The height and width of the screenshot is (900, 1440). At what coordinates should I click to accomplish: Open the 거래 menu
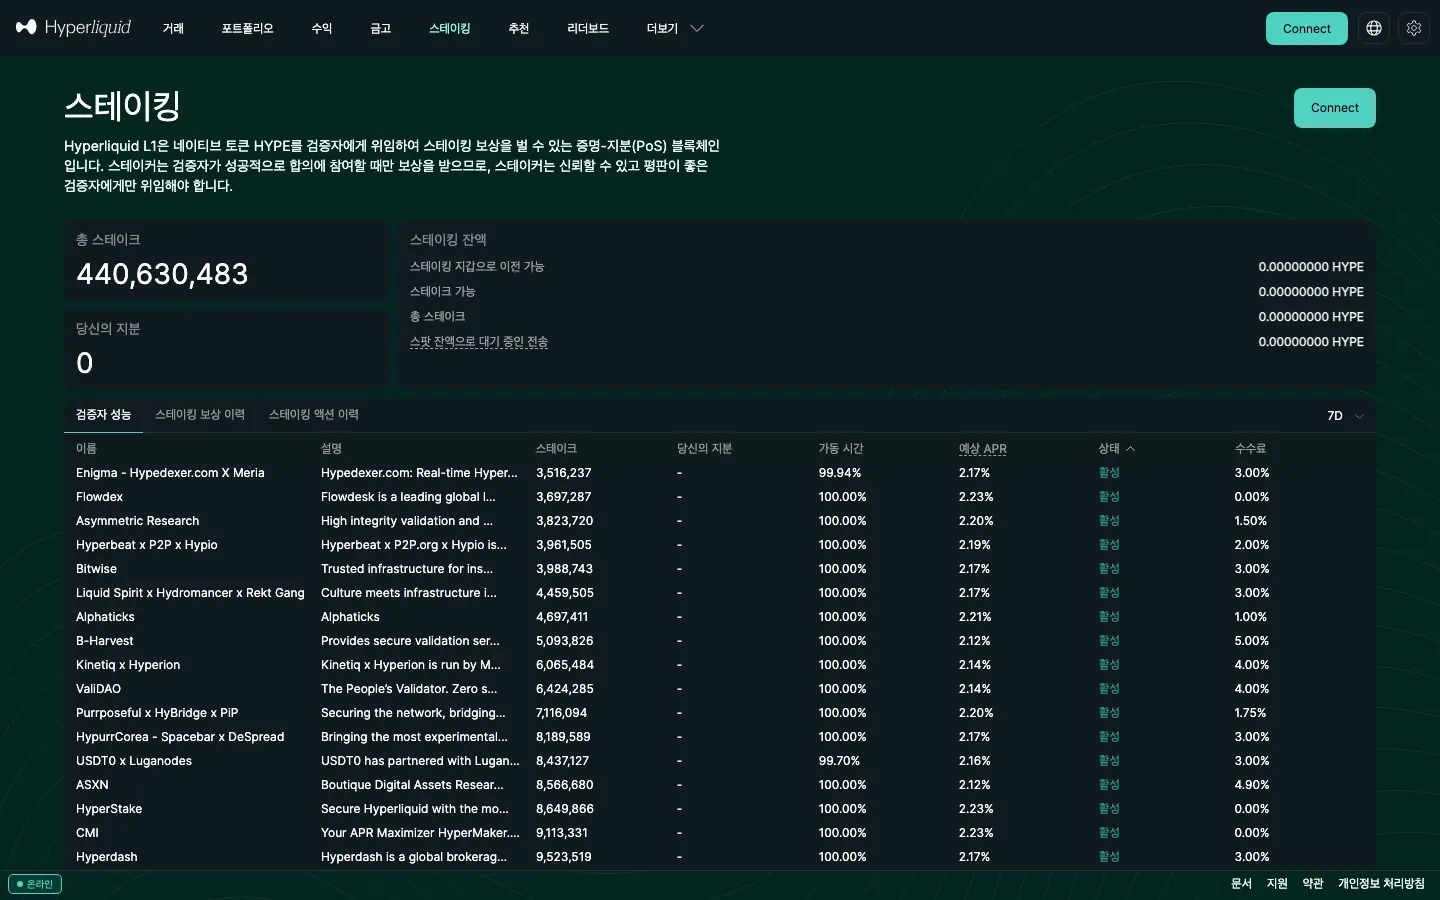(x=173, y=28)
